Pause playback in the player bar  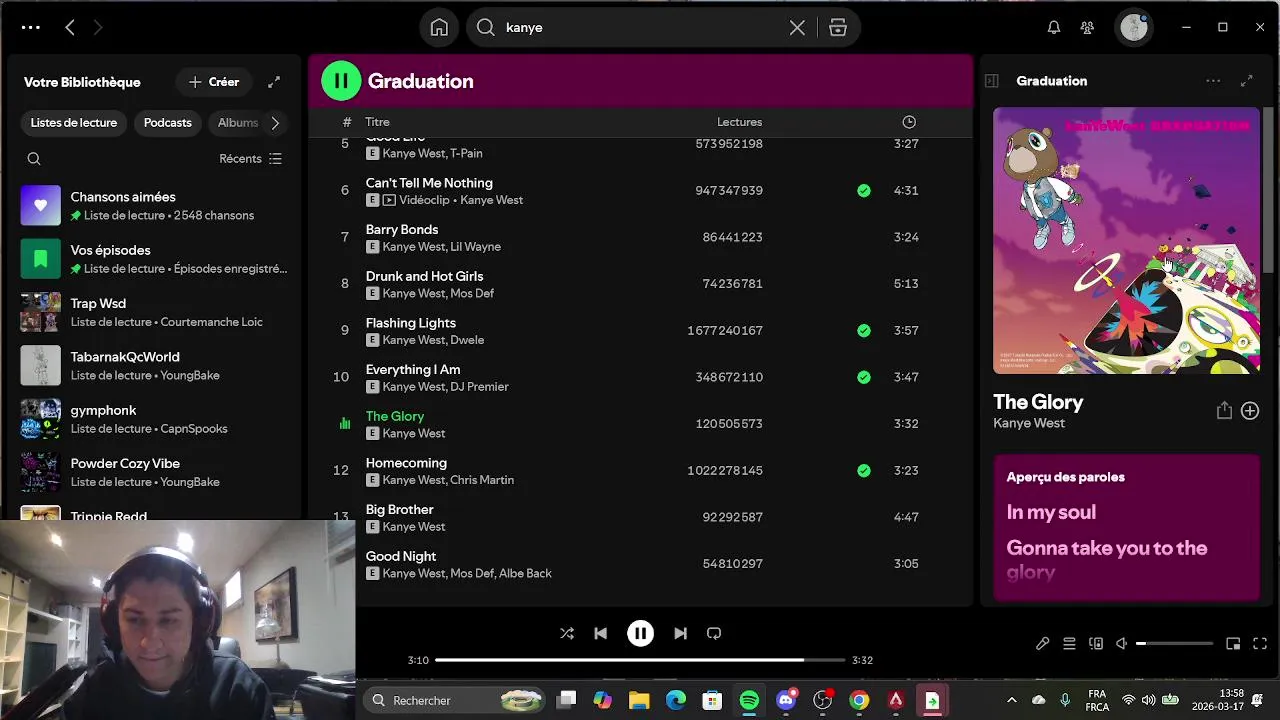click(x=640, y=633)
